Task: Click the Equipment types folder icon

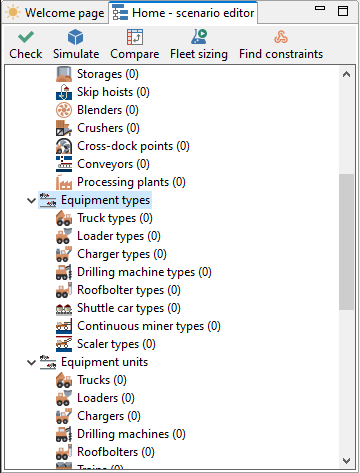Action: point(48,200)
